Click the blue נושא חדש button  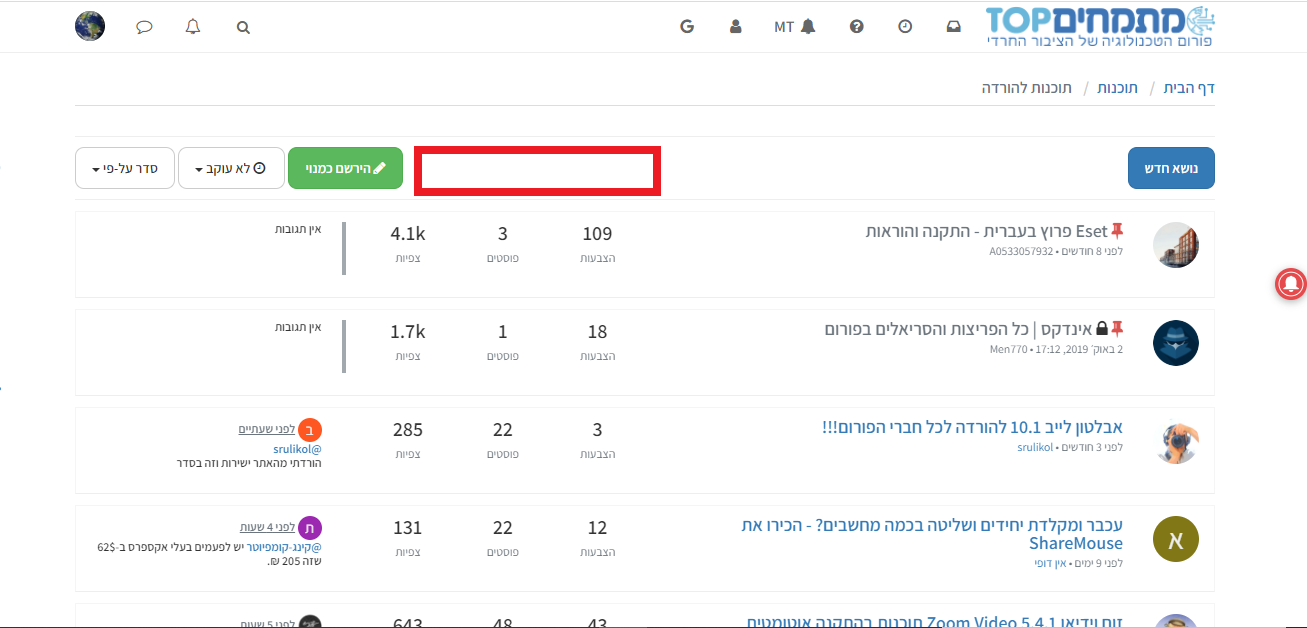tap(1171, 168)
